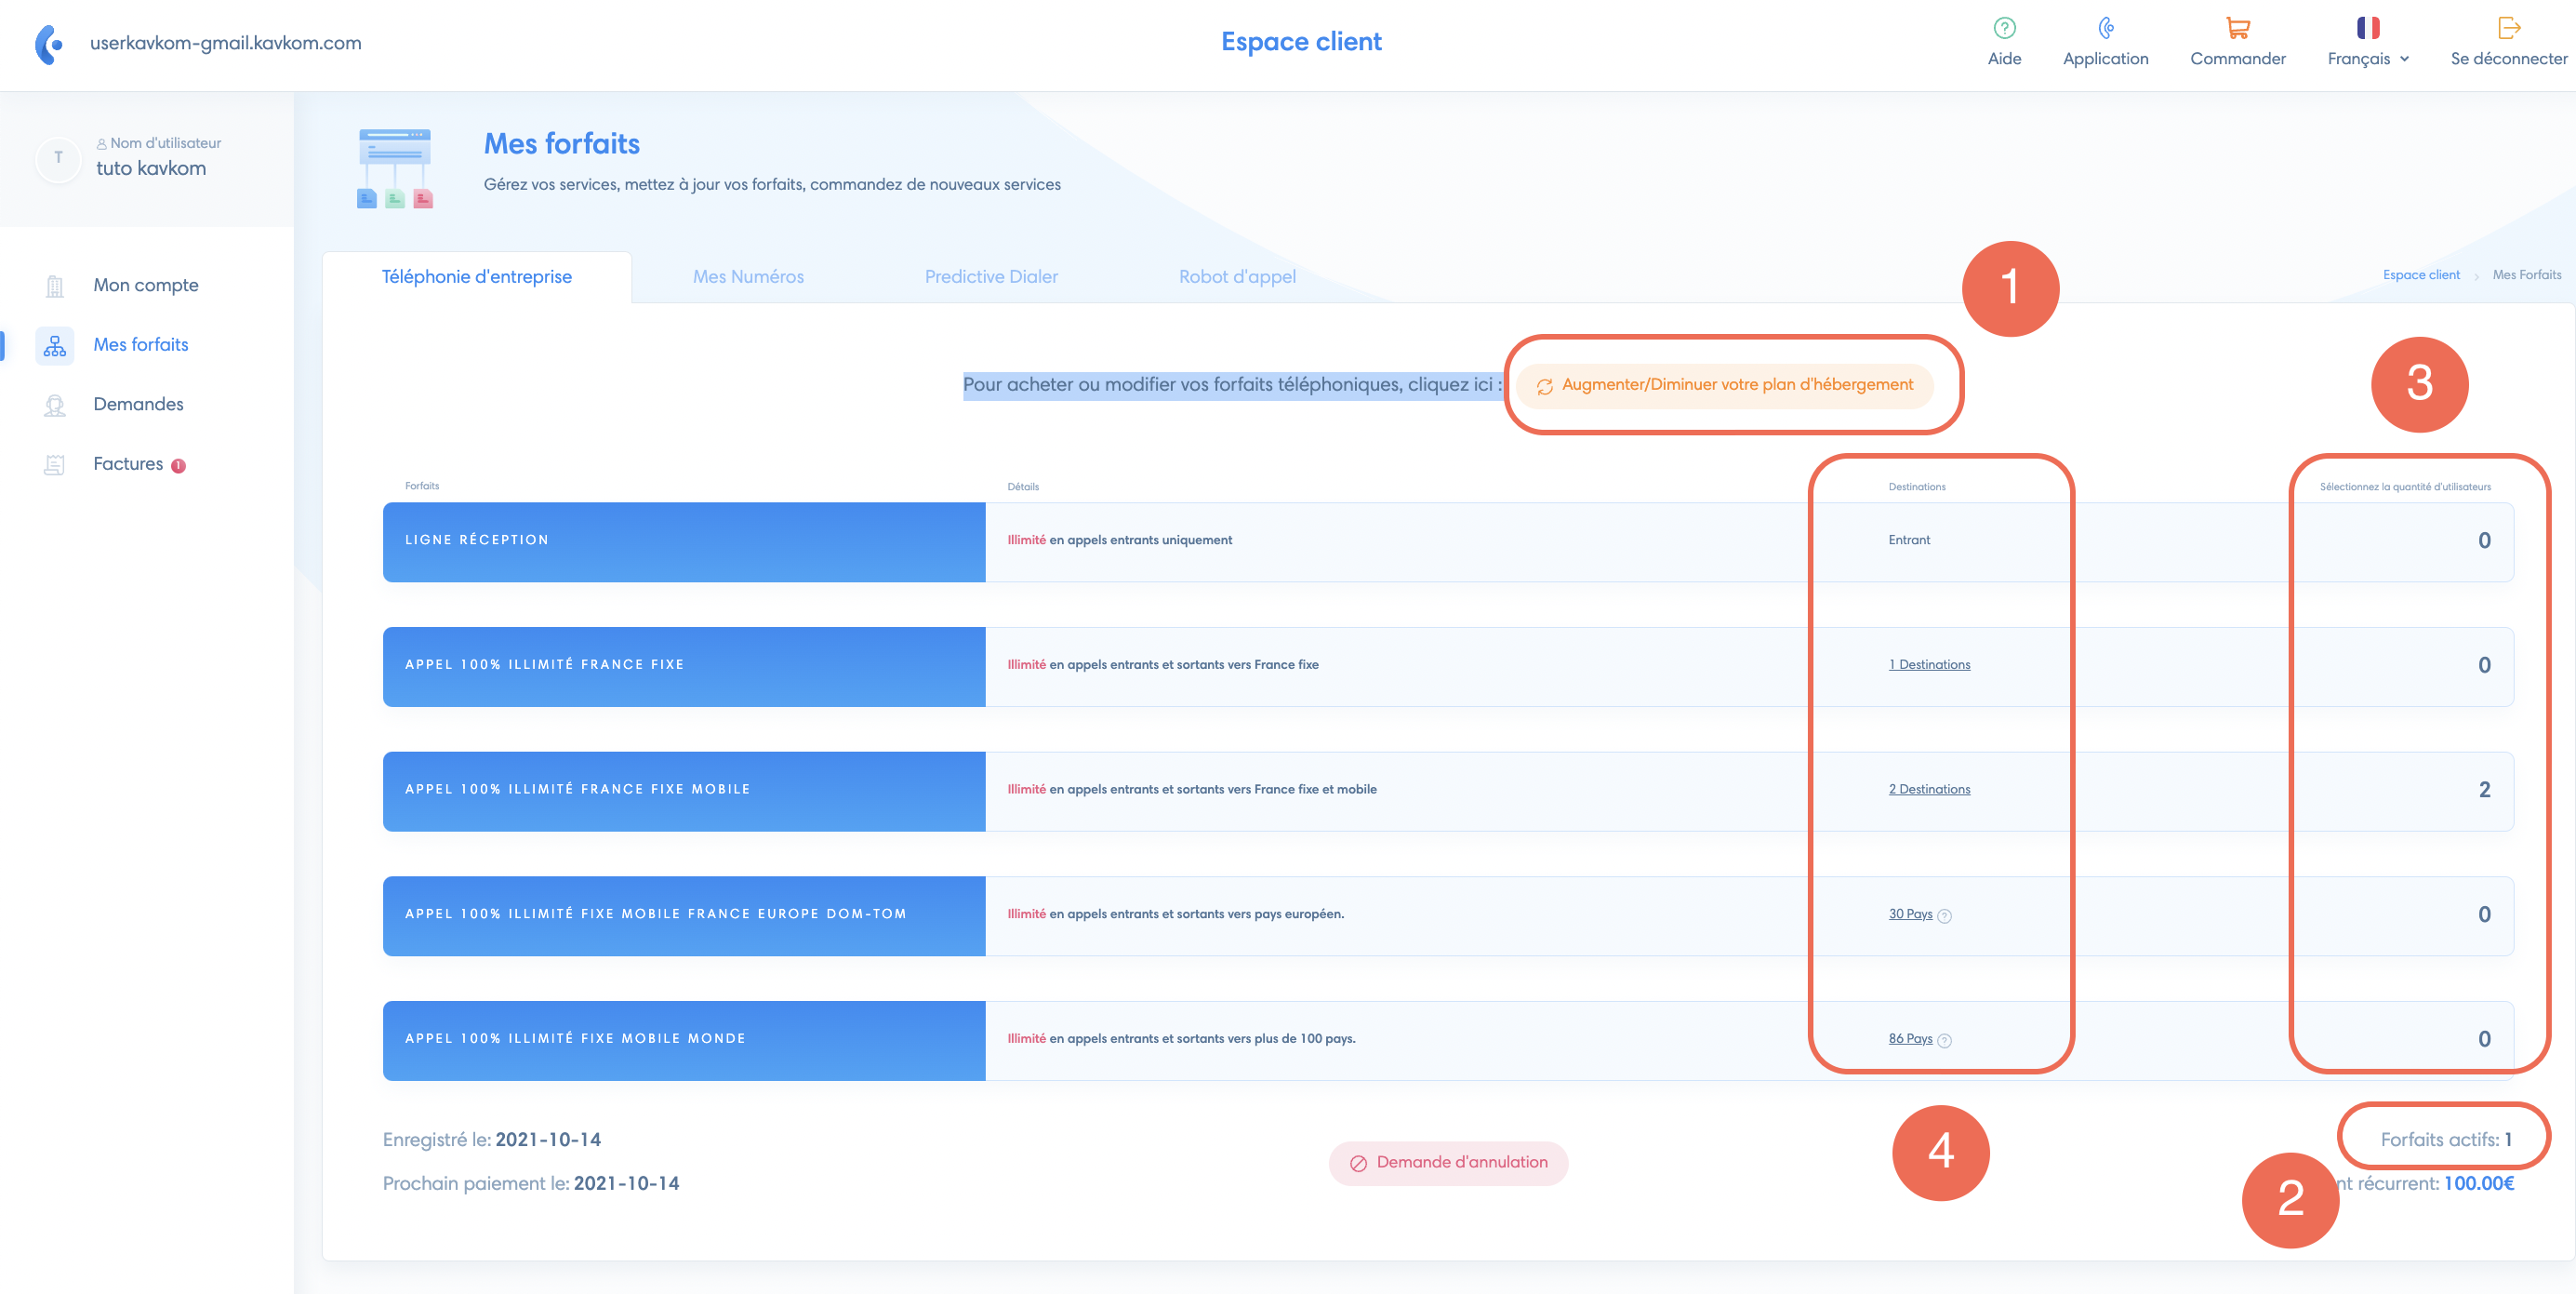Click the Factures receipt icon

[x=55, y=465]
